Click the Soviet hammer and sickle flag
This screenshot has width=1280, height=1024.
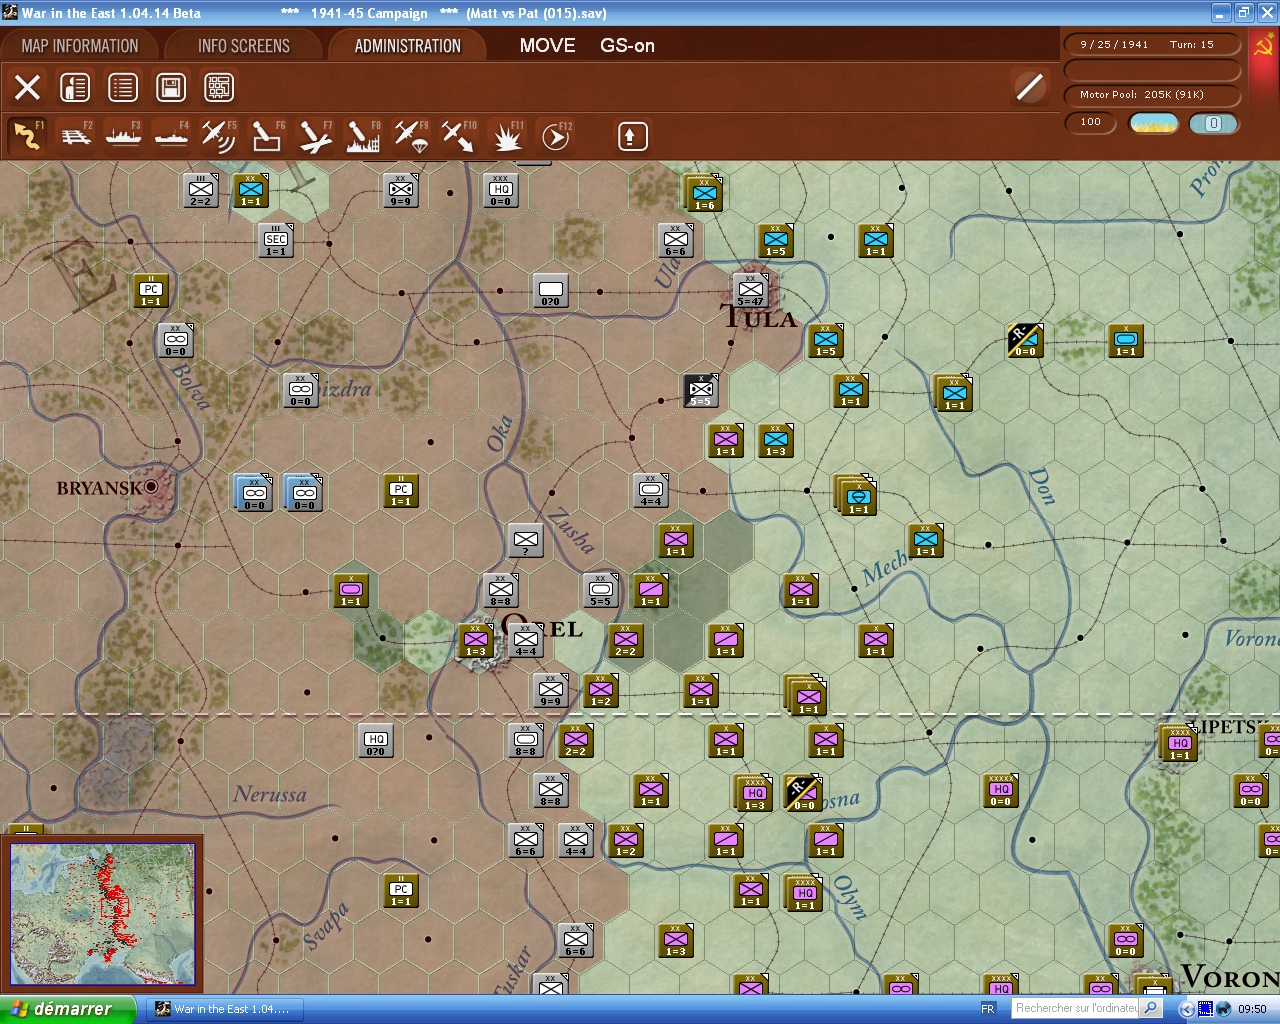(1263, 45)
